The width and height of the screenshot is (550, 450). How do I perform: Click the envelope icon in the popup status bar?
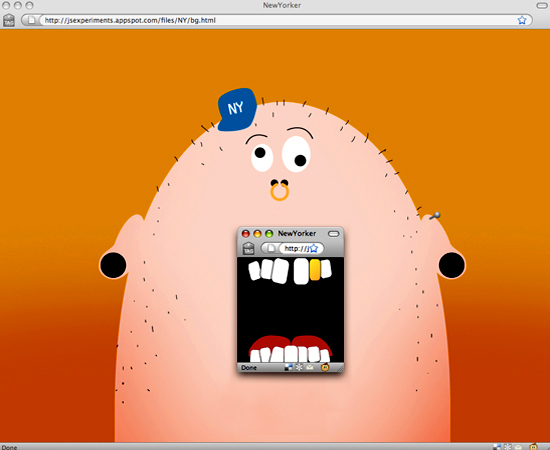click(310, 368)
